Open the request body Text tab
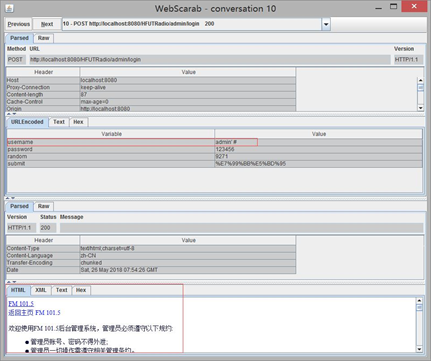 click(59, 122)
